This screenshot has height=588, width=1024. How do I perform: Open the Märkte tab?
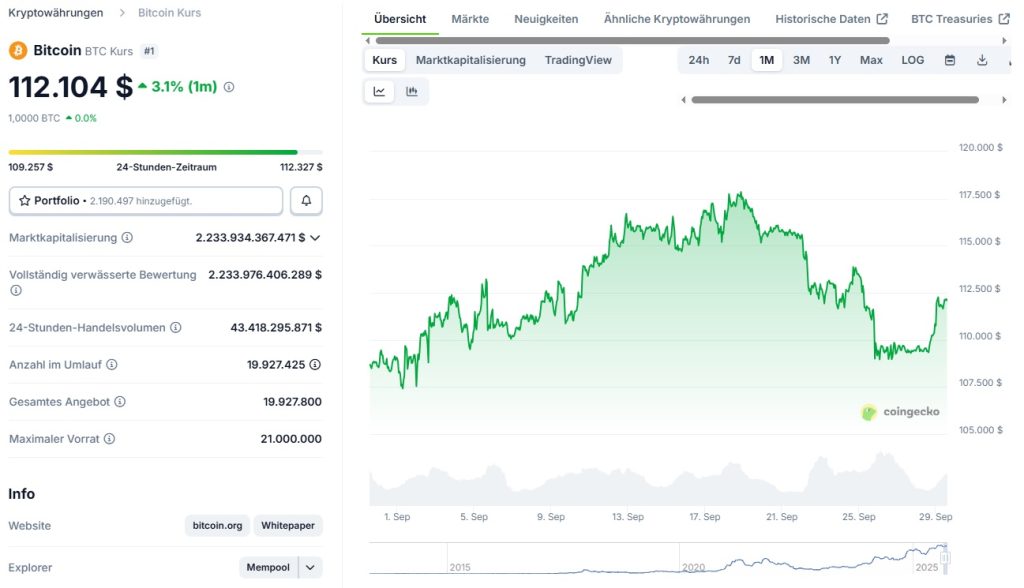[470, 19]
